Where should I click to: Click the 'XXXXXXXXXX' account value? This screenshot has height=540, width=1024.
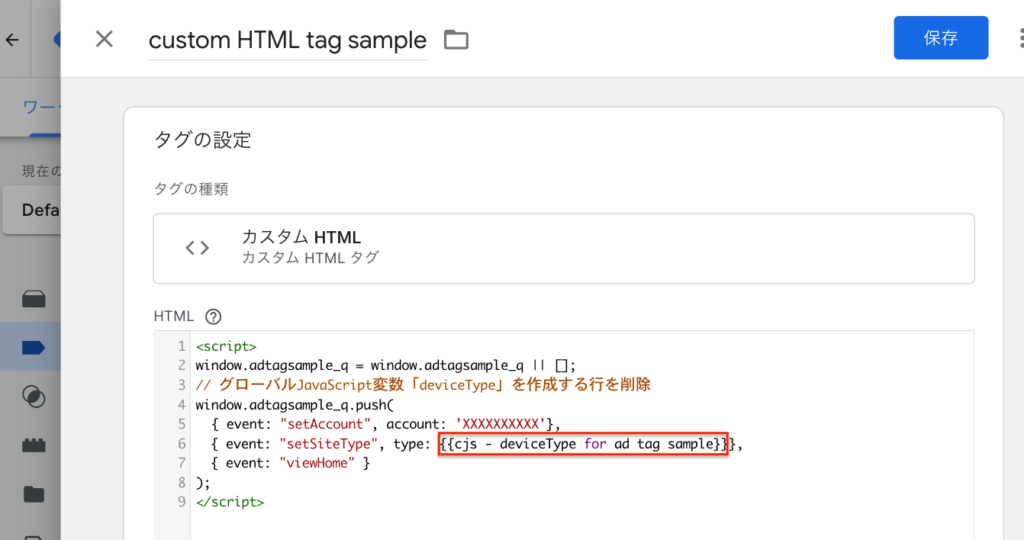click(500, 424)
